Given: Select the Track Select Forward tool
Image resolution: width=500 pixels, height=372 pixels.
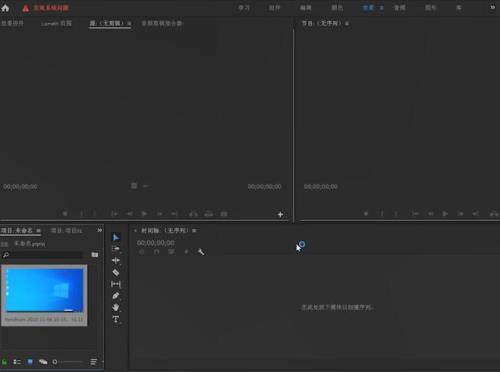Looking at the screenshot, I should 116,249.
